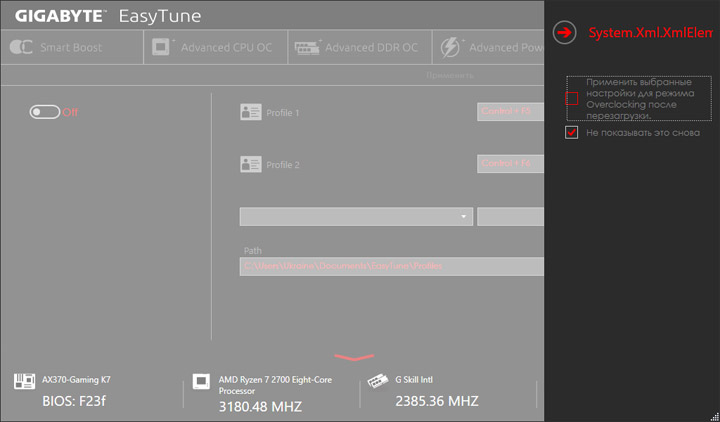Image resolution: width=720 pixels, height=422 pixels.
Task: Click the memory module icon in tabs
Action: [x=307, y=47]
